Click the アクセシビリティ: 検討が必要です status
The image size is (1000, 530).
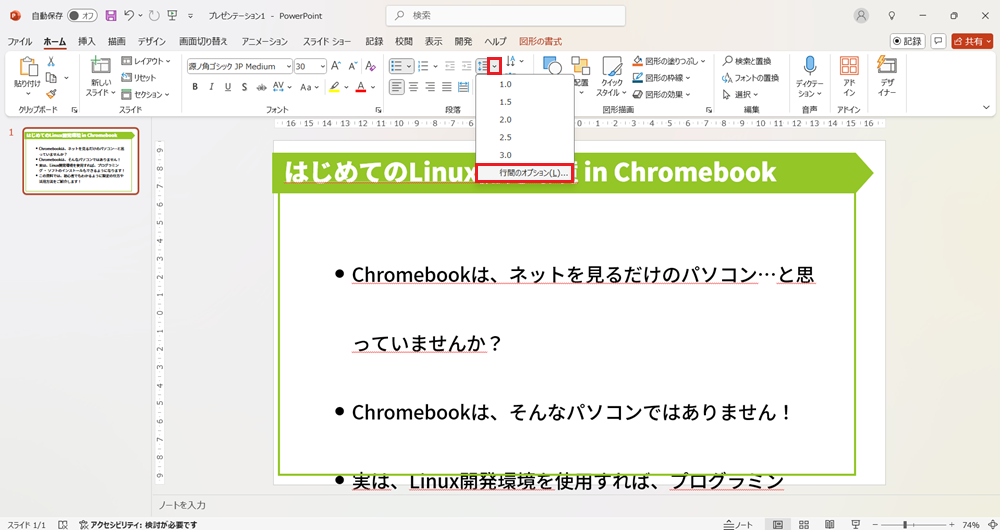coord(138,525)
